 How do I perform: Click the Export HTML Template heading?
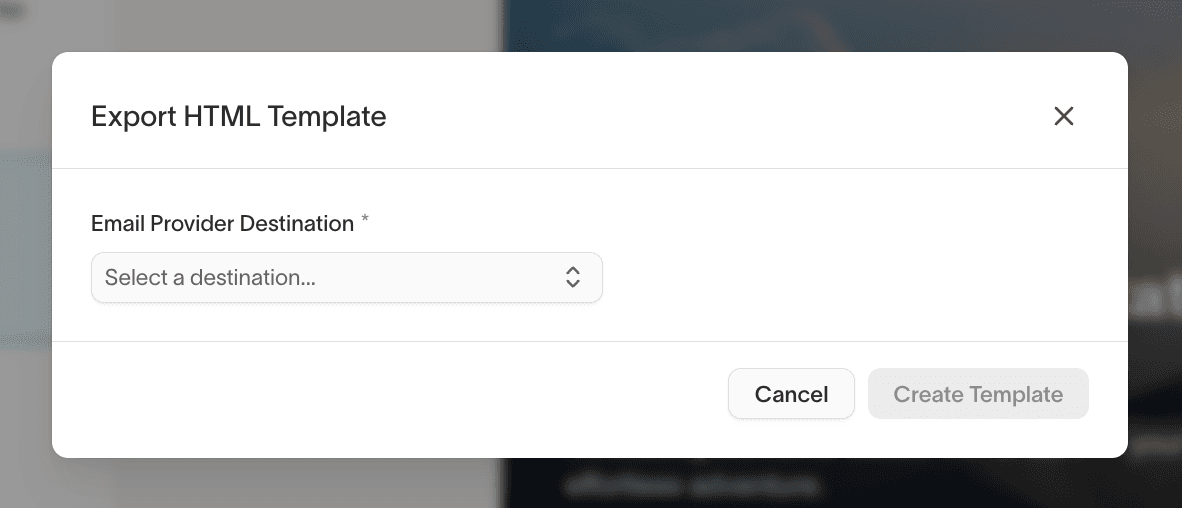coord(238,116)
